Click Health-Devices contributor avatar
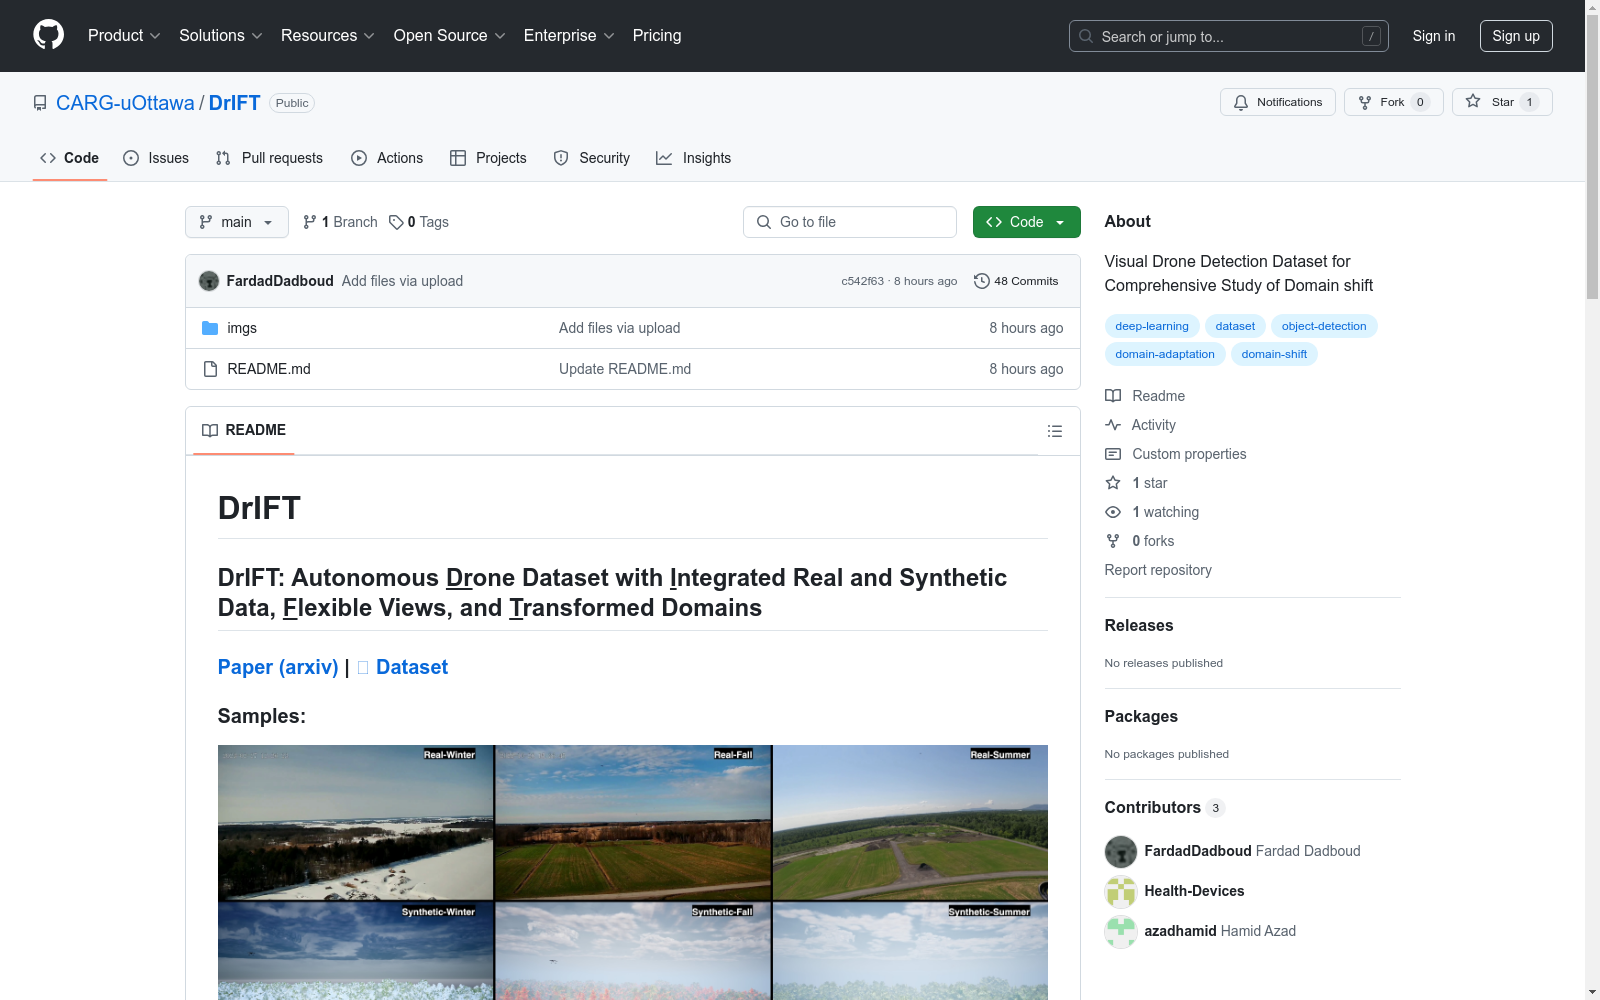The width and height of the screenshot is (1600, 1000). pos(1121,892)
